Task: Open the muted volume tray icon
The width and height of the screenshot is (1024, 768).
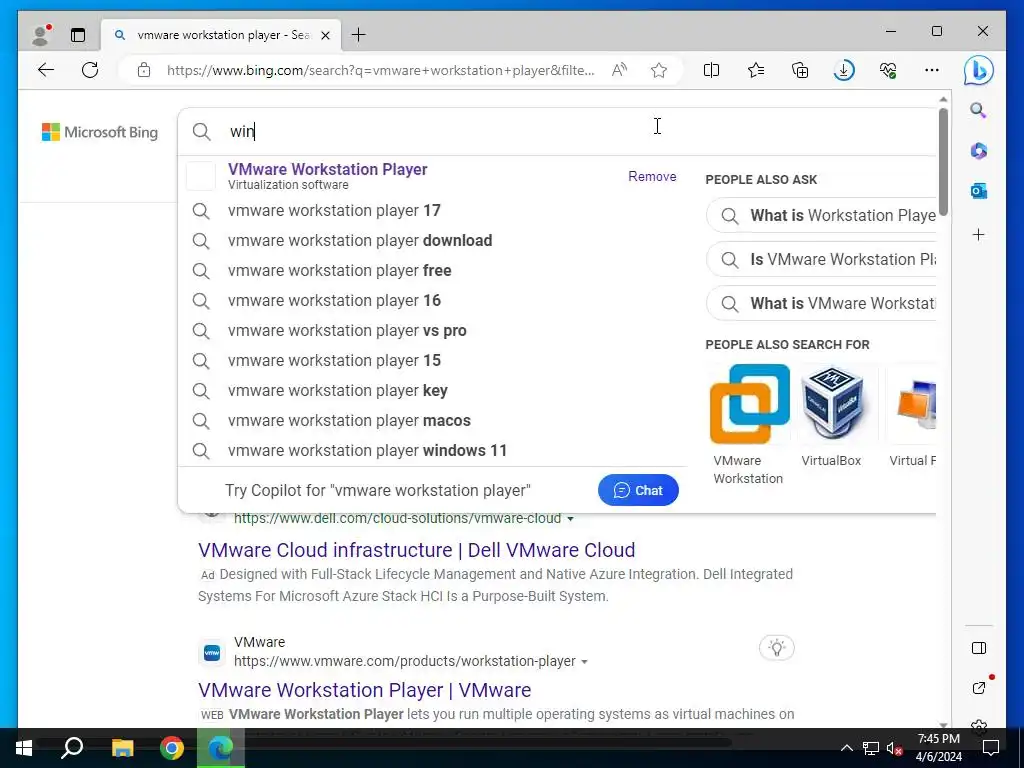Action: [x=895, y=748]
